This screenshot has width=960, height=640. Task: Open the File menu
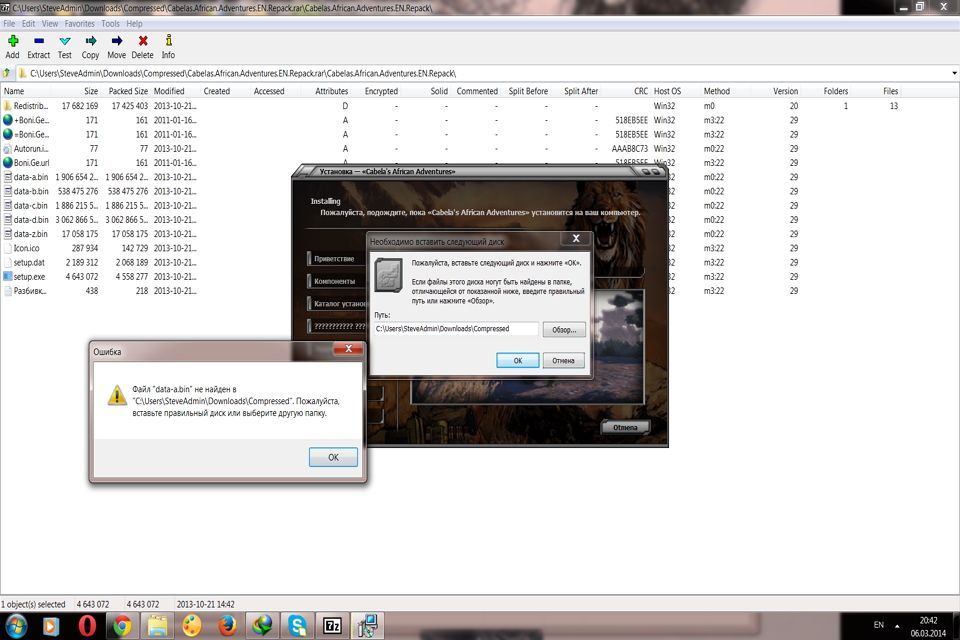9,24
